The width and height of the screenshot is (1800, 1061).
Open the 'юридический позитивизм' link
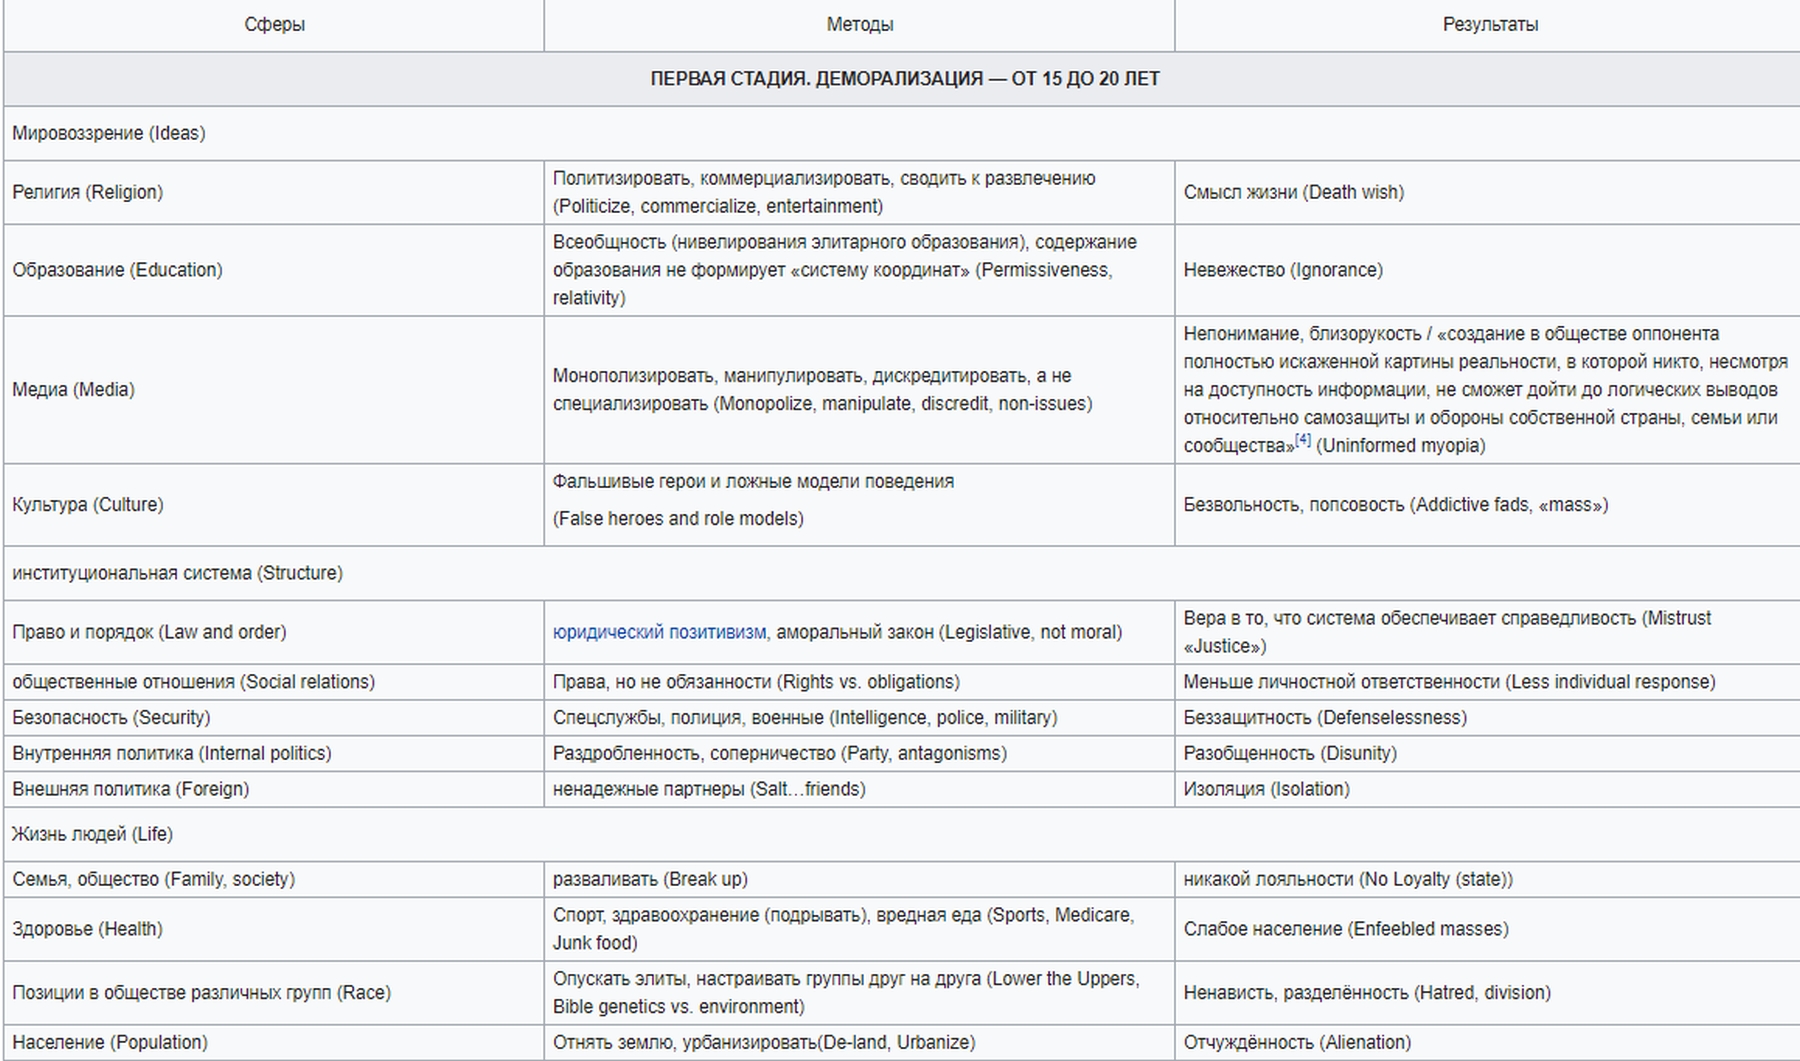[659, 632]
